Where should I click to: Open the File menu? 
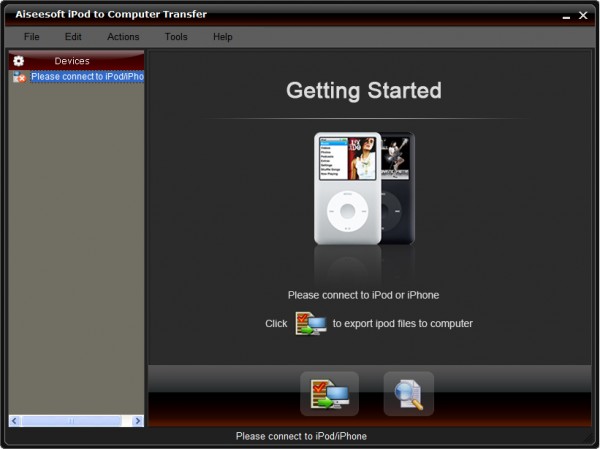31,37
